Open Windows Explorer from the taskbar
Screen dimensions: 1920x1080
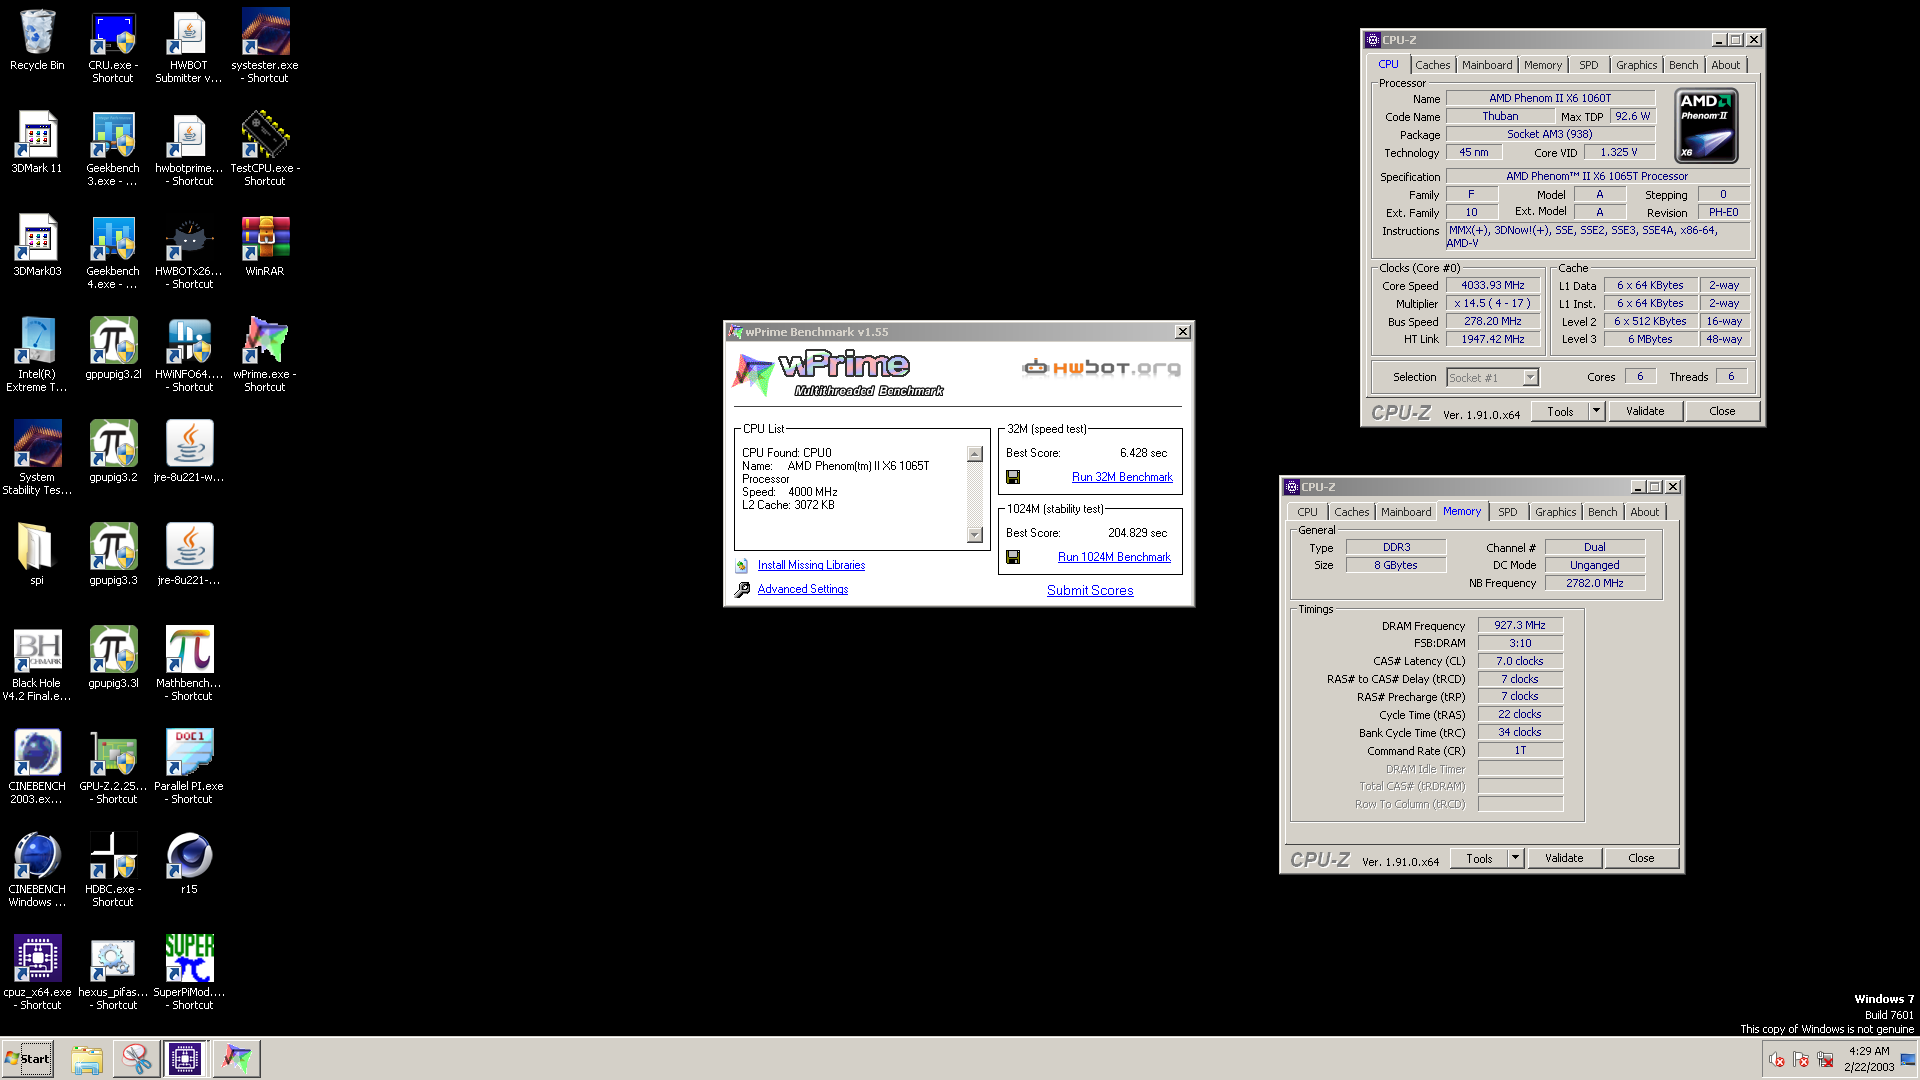click(x=87, y=1059)
